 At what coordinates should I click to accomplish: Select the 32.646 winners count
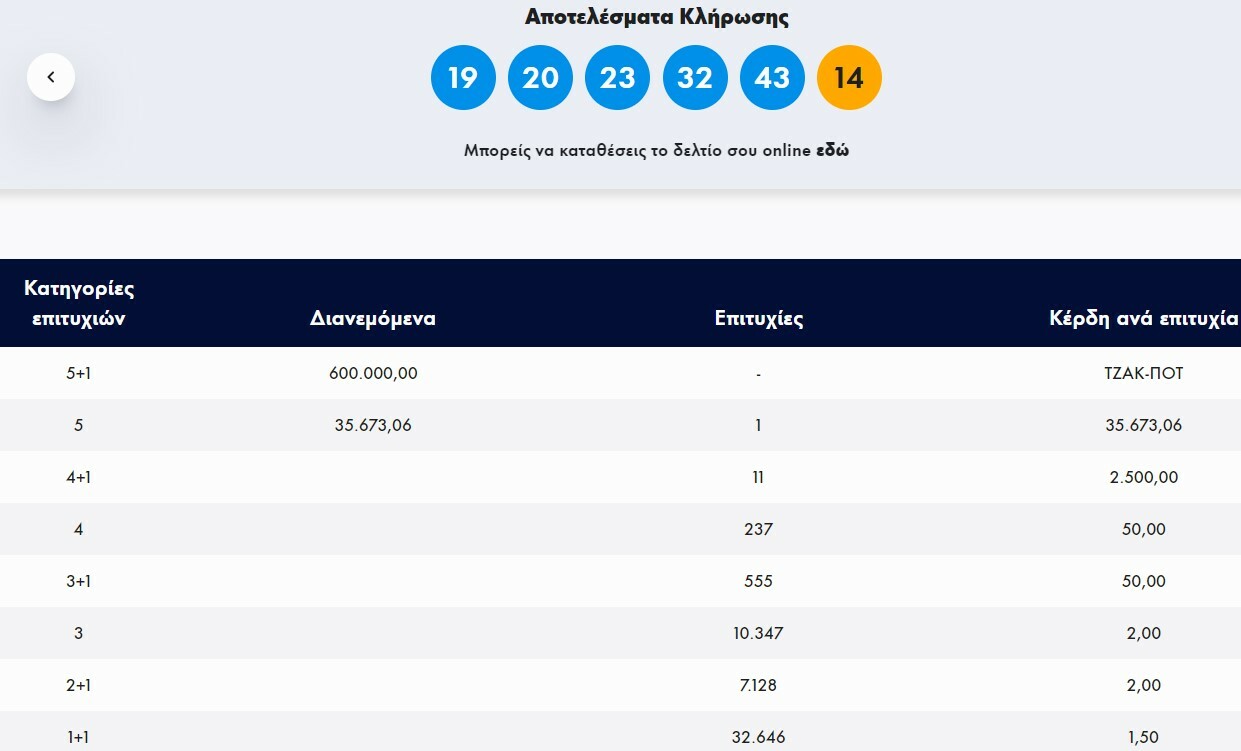[759, 737]
